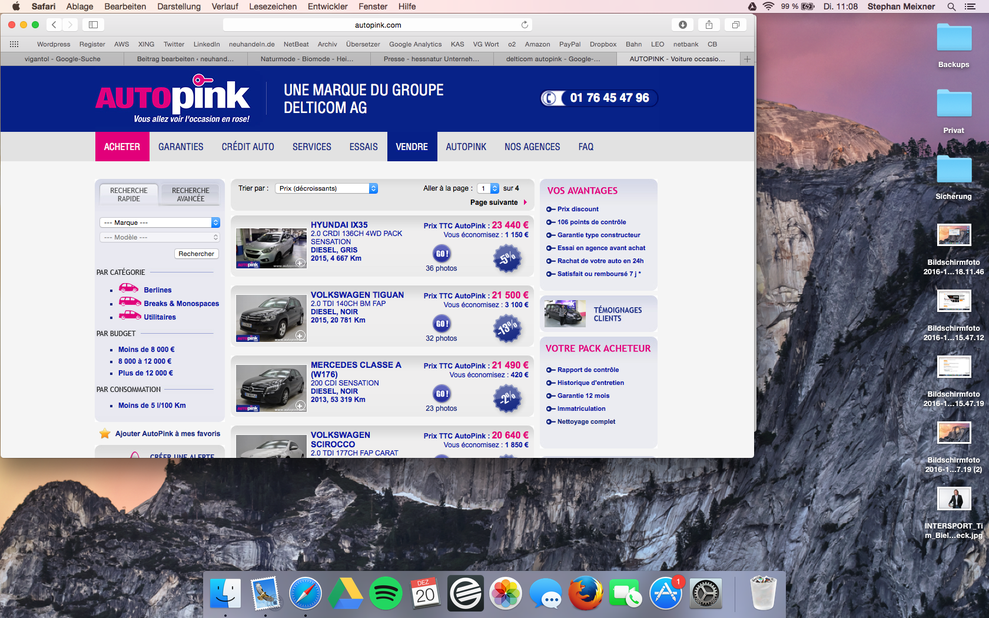
Task: Open the FAQ navigation tab
Action: point(586,147)
